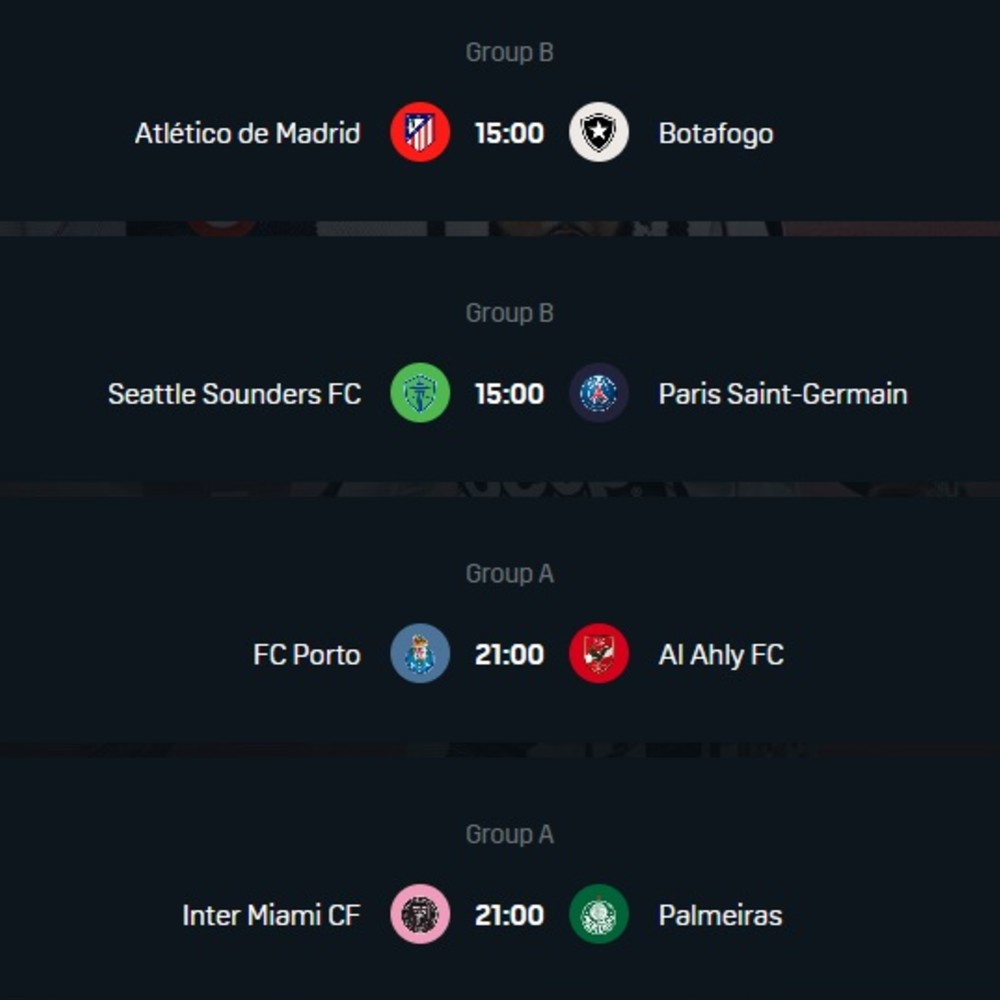This screenshot has height=1000, width=1000.
Task: Click the Inter Miami CF team name
Action: click(270, 915)
